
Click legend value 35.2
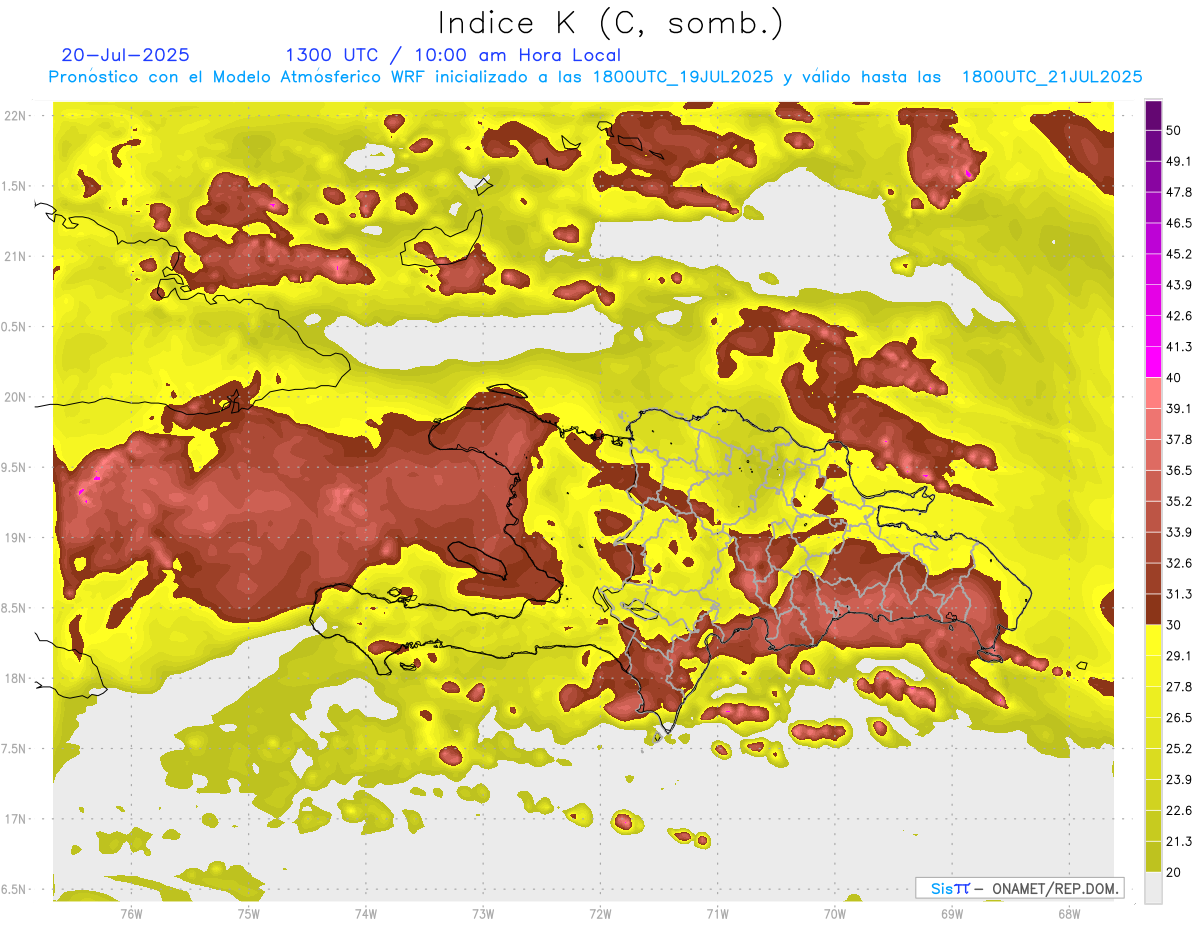click(1178, 501)
